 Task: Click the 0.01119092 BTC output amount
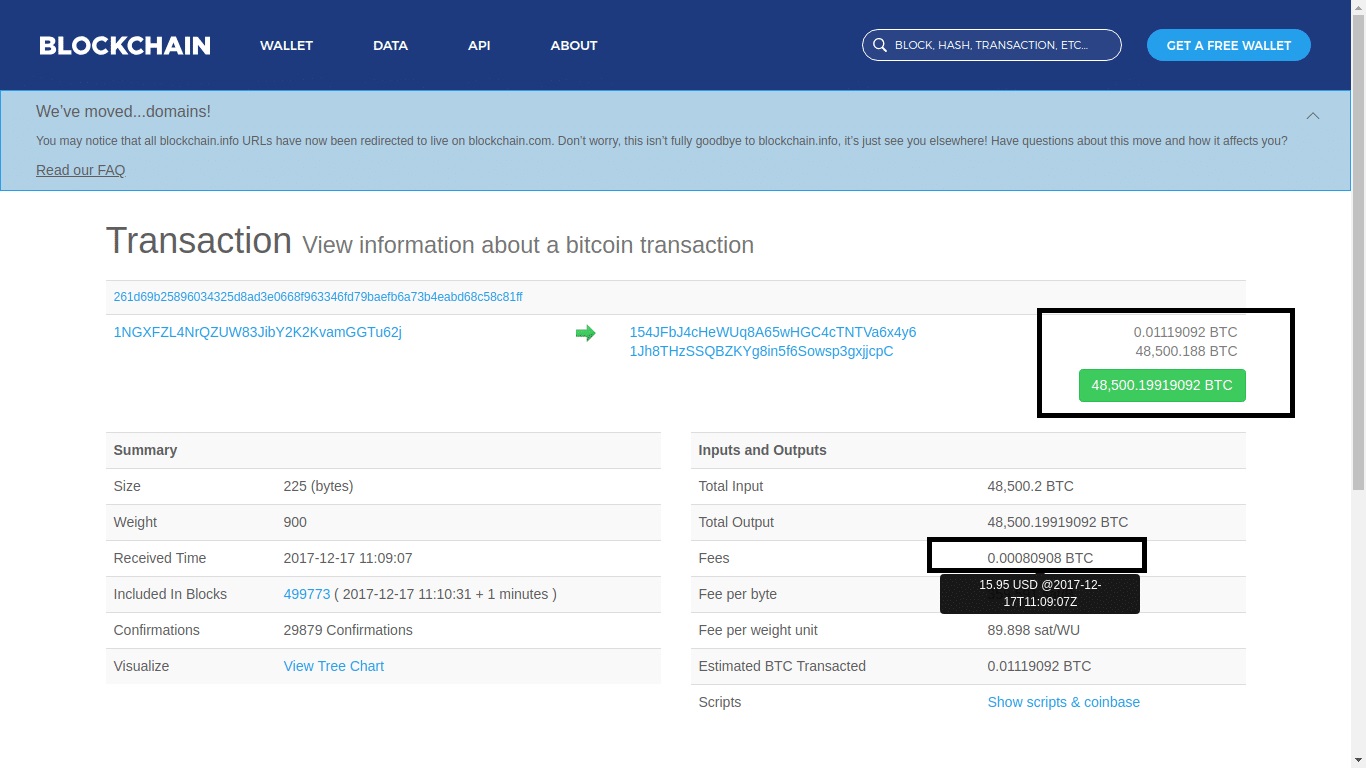click(1186, 332)
